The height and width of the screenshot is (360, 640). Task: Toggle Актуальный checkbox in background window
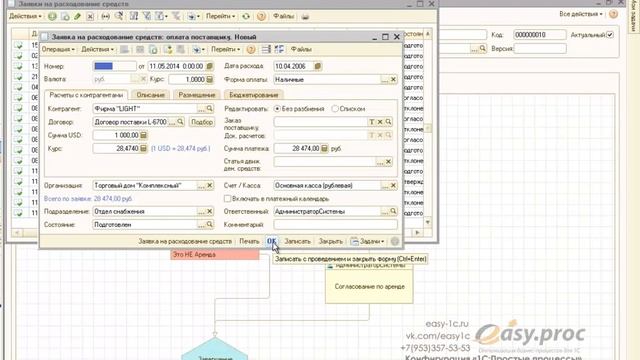[610, 35]
